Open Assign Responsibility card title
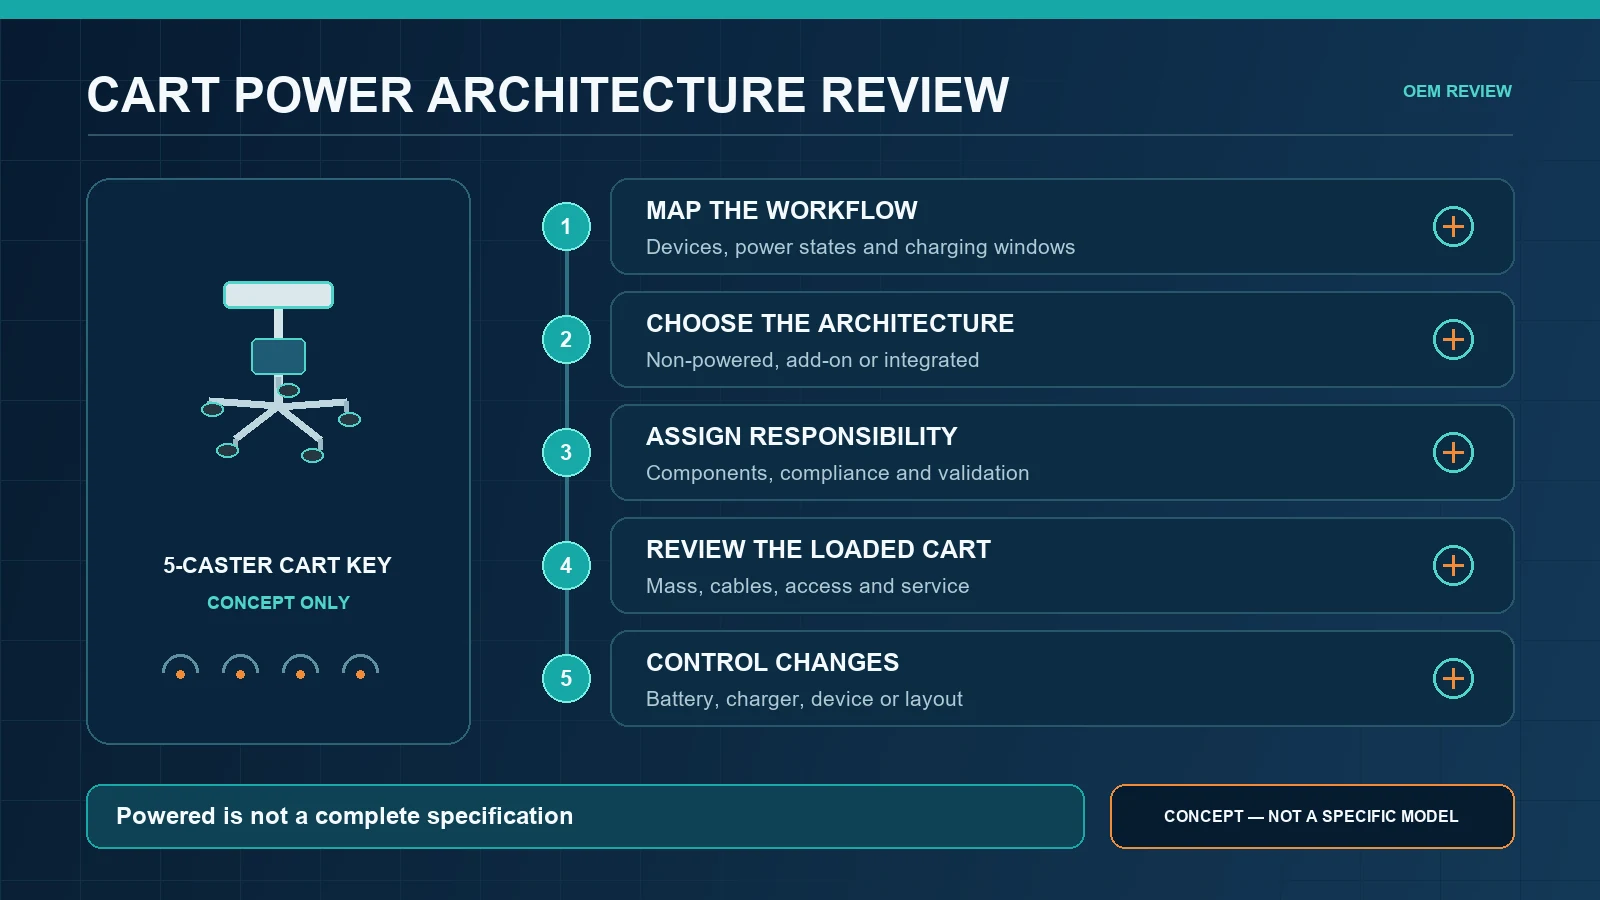The image size is (1600, 900). (x=801, y=437)
